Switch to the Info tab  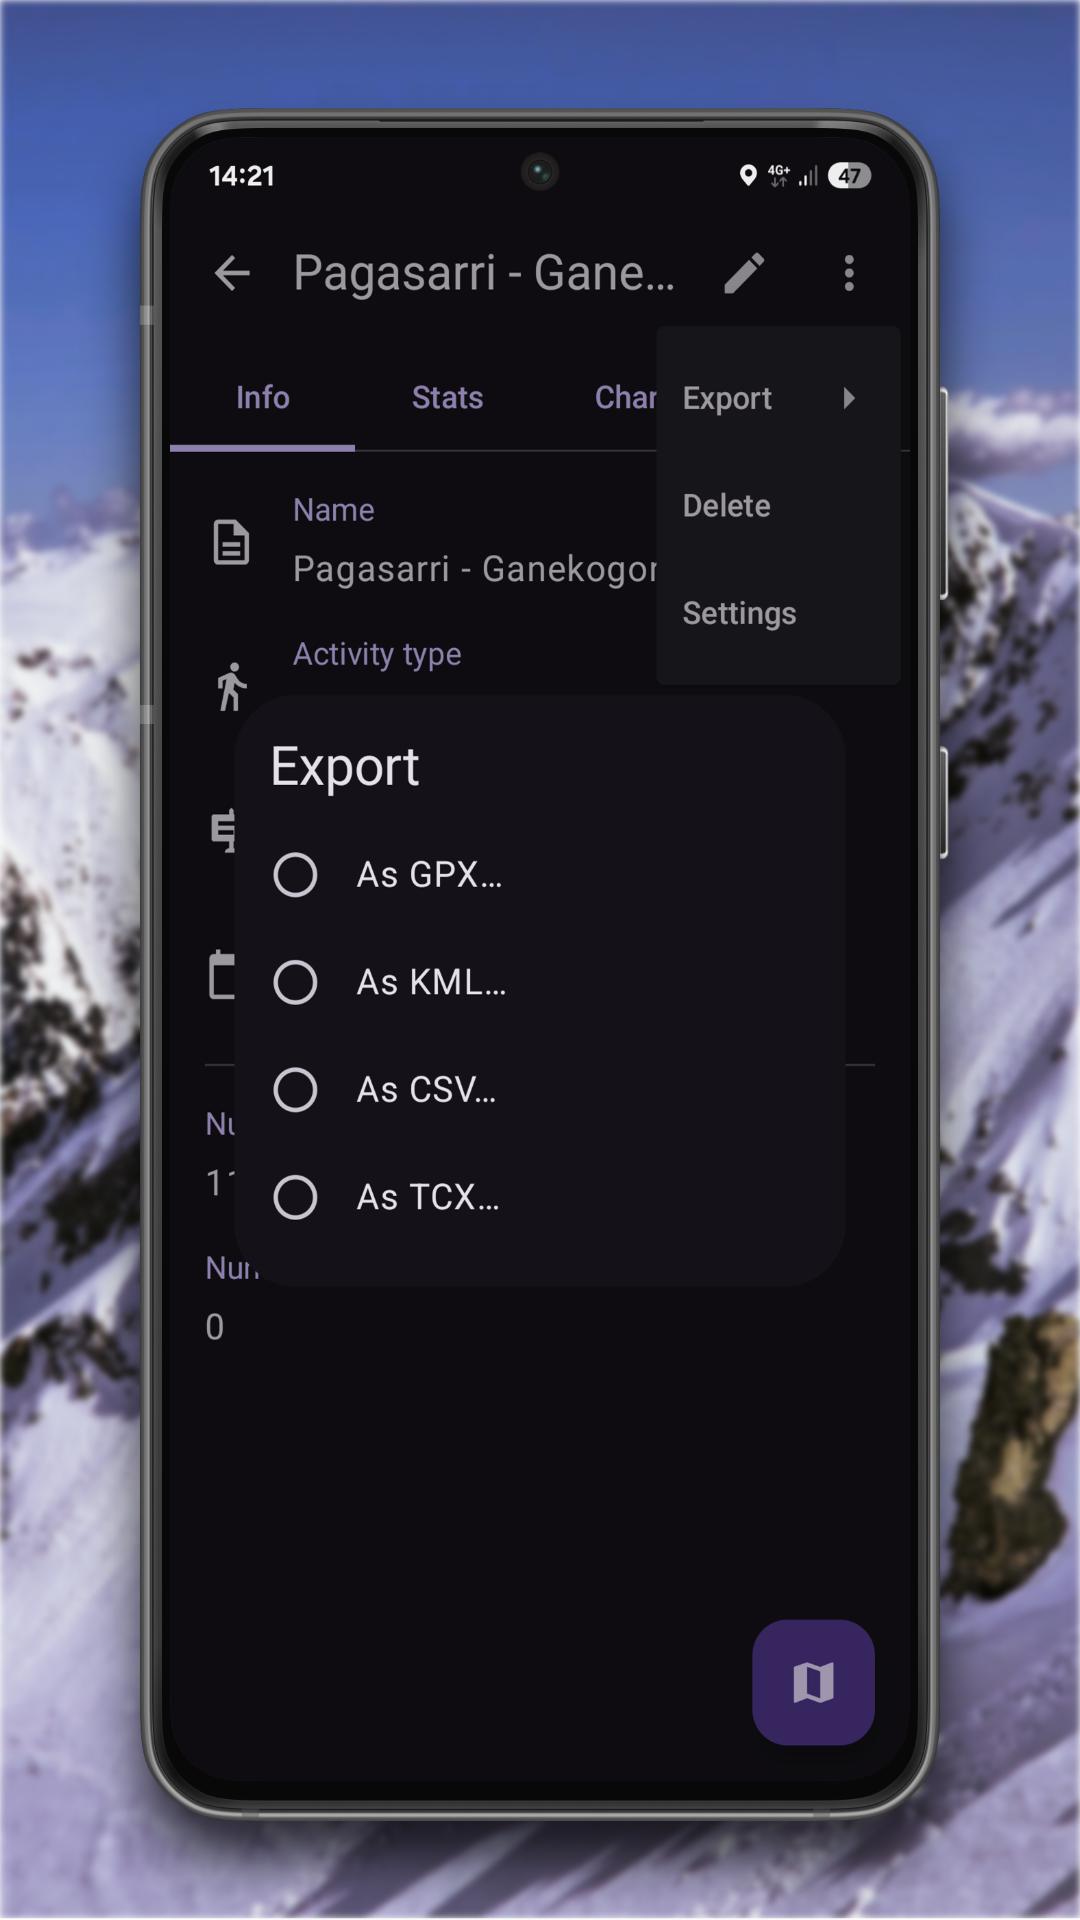(x=262, y=398)
